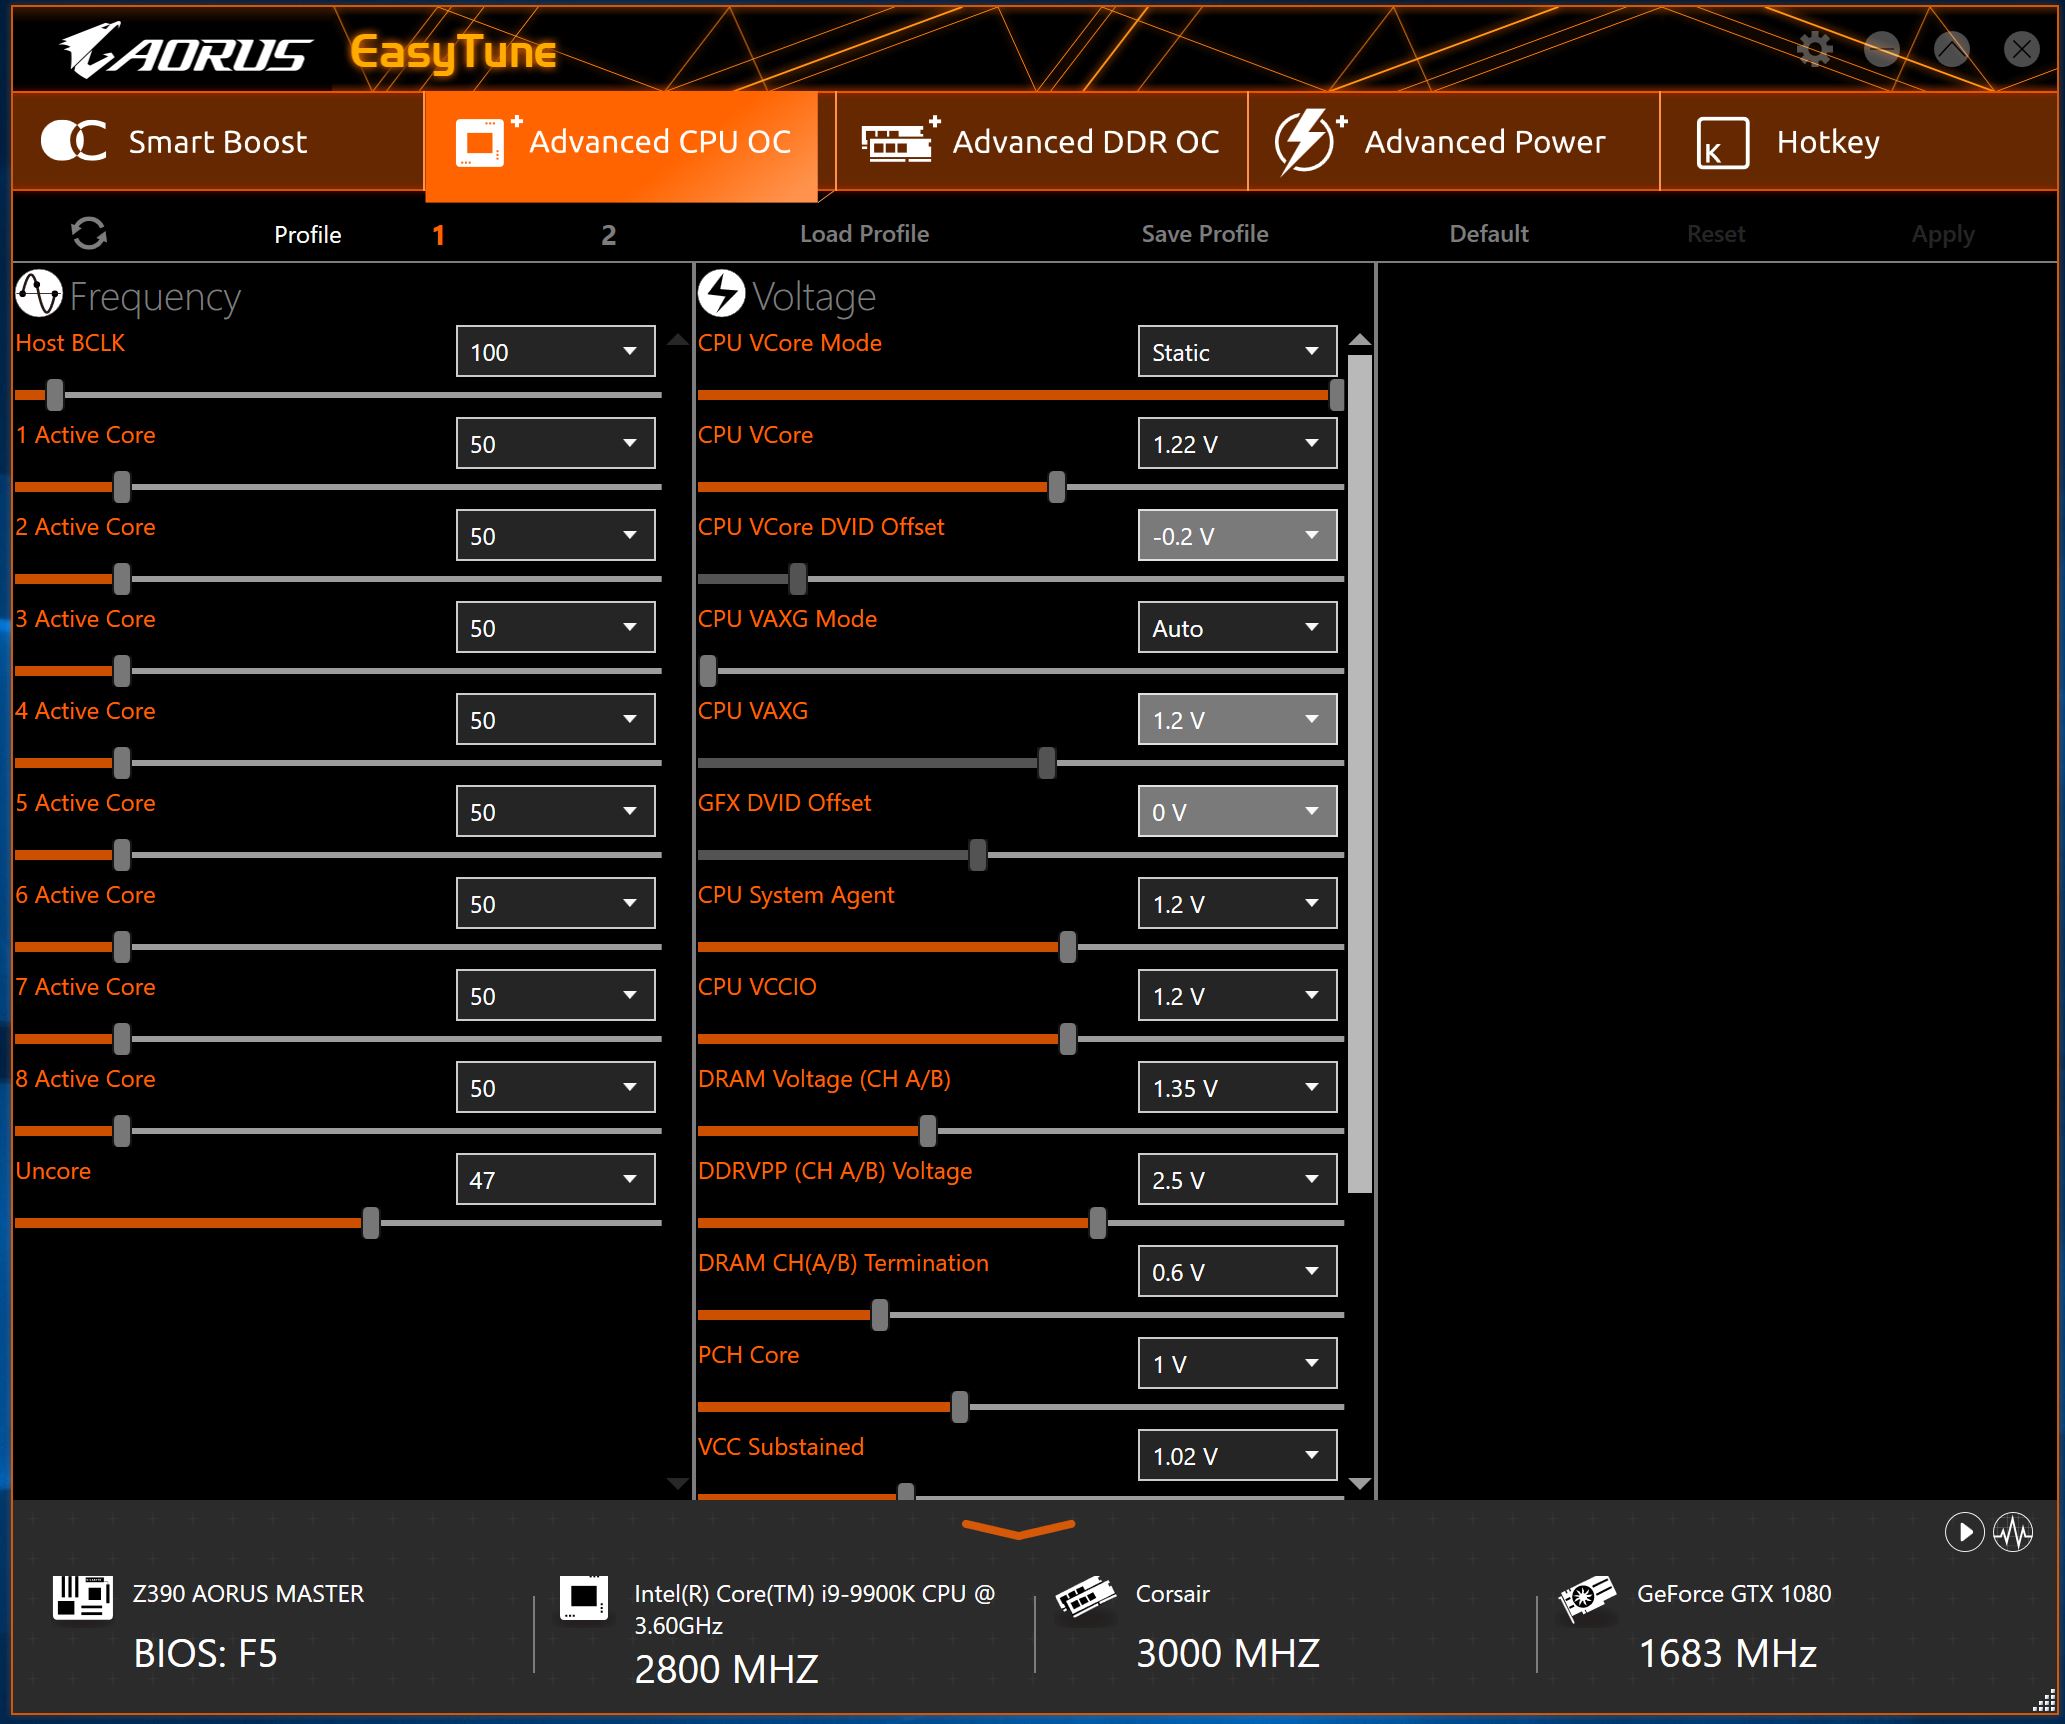Screen dimensions: 2065x1724
Task: Open the VCC Substained dropdown
Action: click(x=1237, y=1455)
